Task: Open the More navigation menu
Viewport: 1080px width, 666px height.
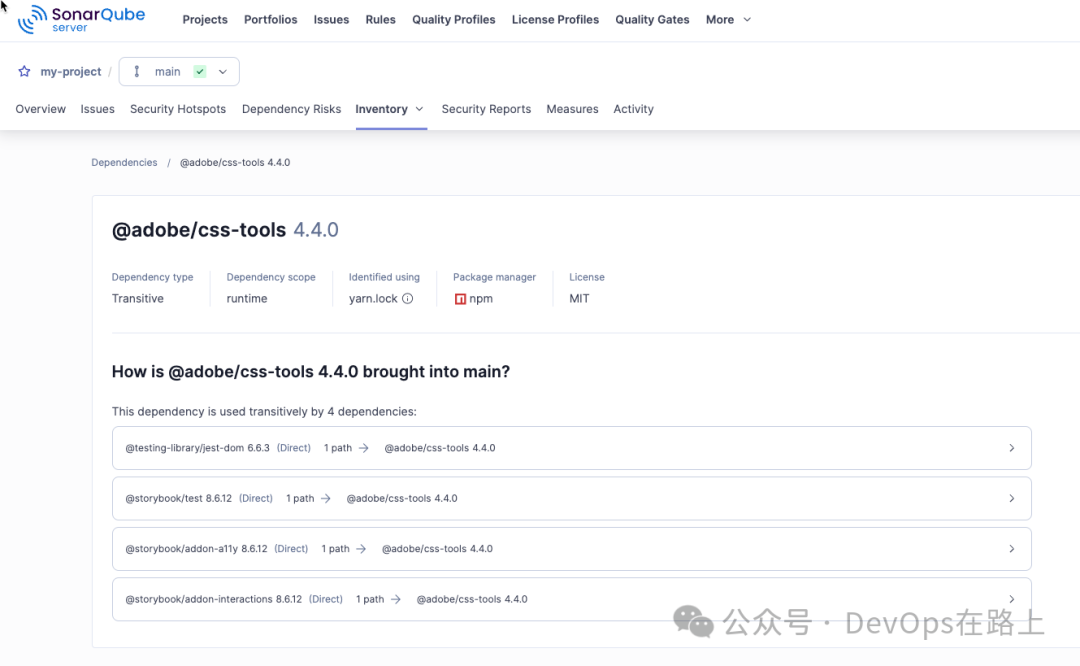Action: click(728, 19)
